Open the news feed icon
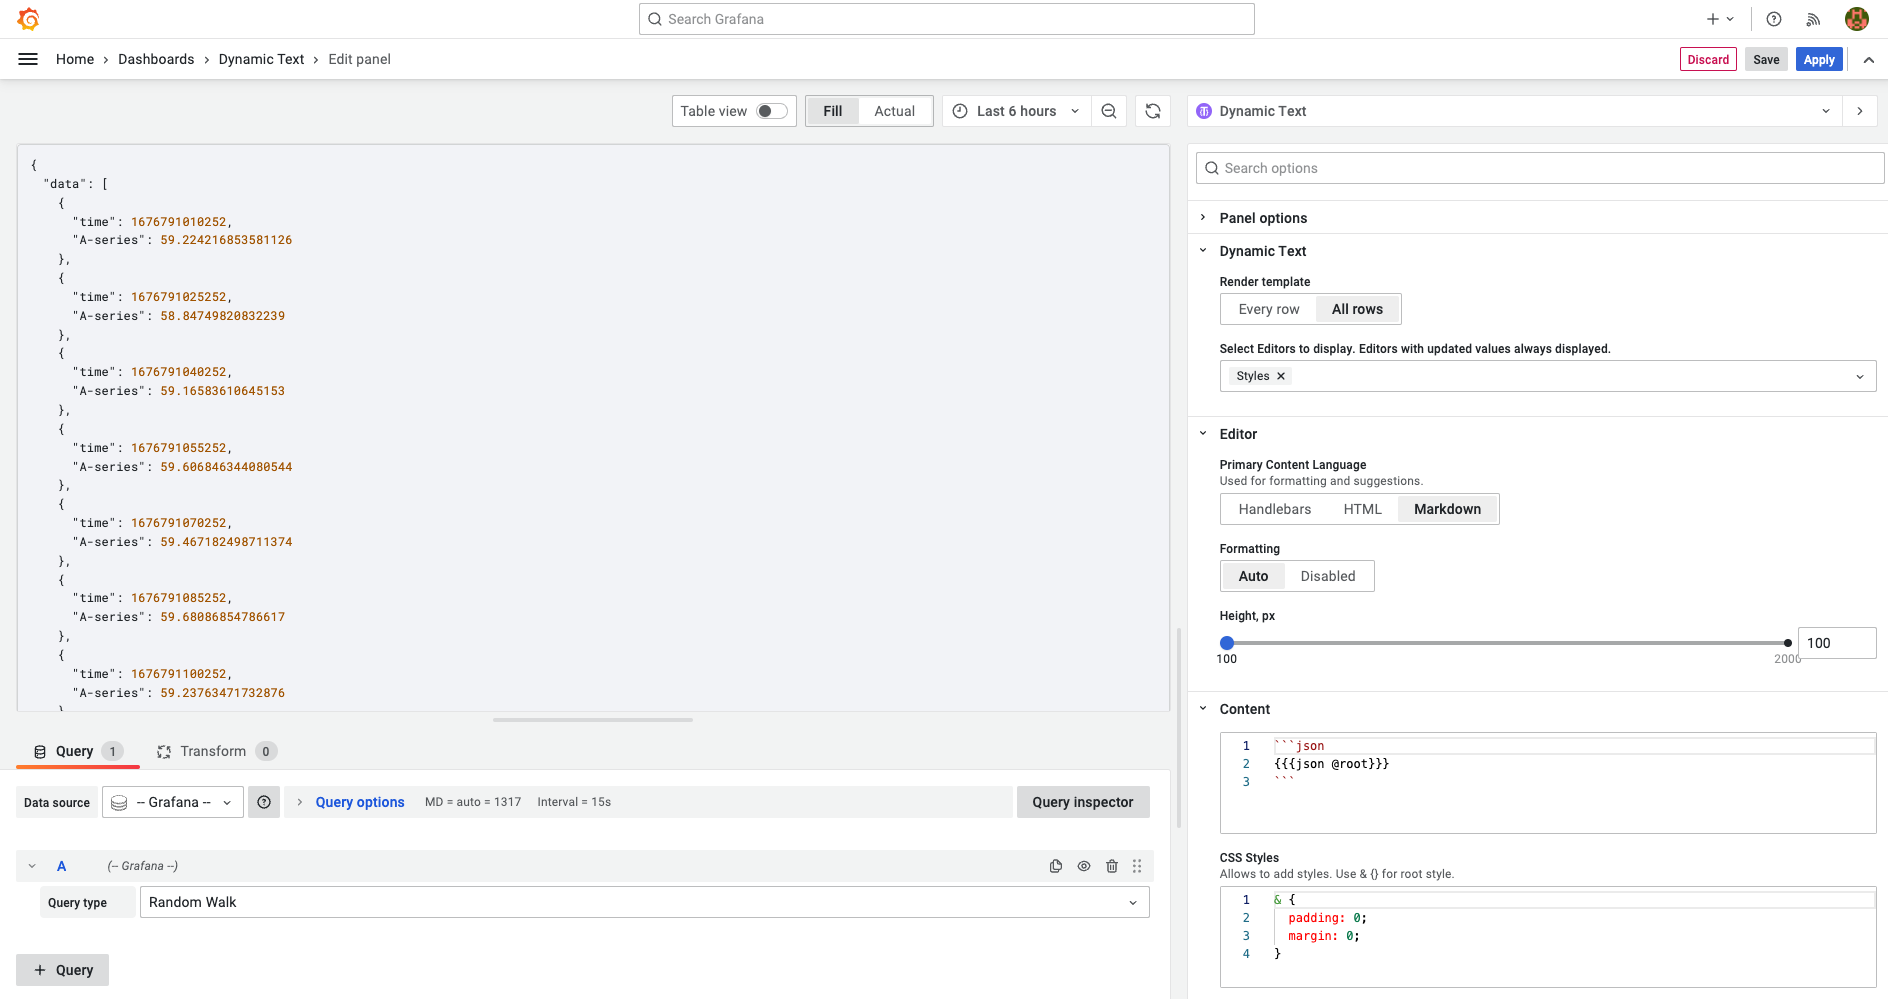Screen dimensions: 1888x999 (1813, 19)
